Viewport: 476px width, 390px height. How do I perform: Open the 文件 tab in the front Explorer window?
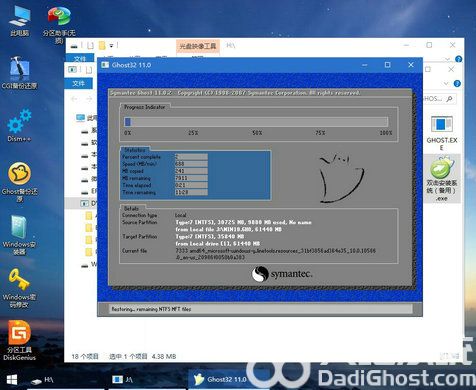click(x=79, y=83)
